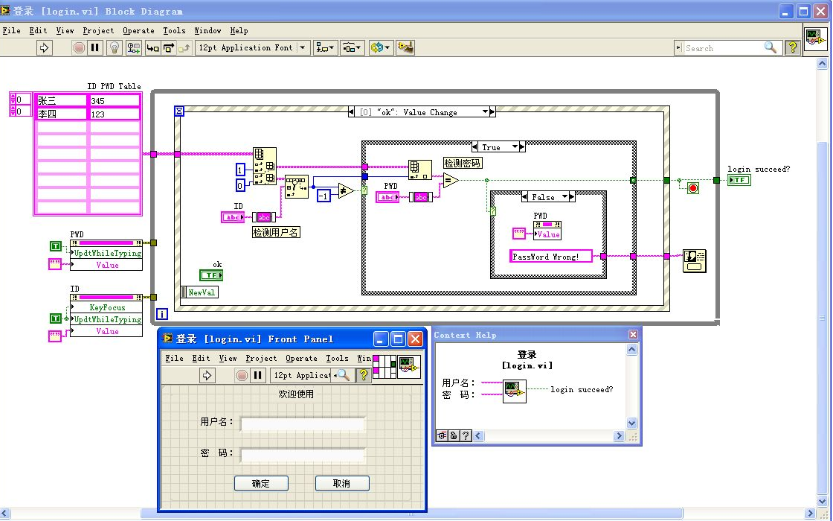Click the KeyFocus property of ID node
Image resolution: width=833 pixels, height=521 pixels.
[x=107, y=307]
